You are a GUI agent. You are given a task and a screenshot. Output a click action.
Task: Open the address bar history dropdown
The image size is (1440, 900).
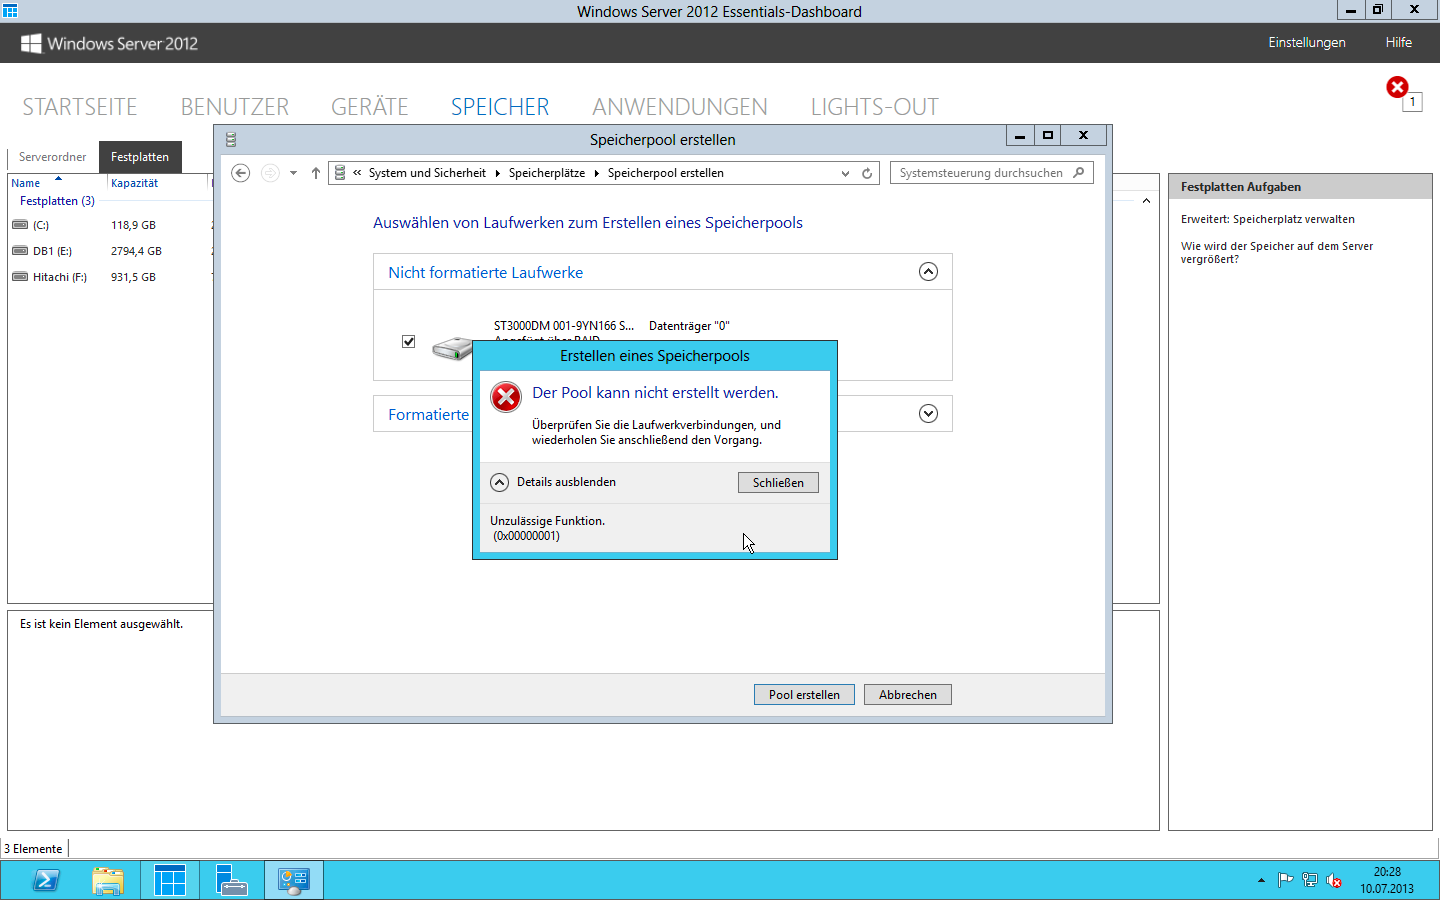(x=845, y=173)
